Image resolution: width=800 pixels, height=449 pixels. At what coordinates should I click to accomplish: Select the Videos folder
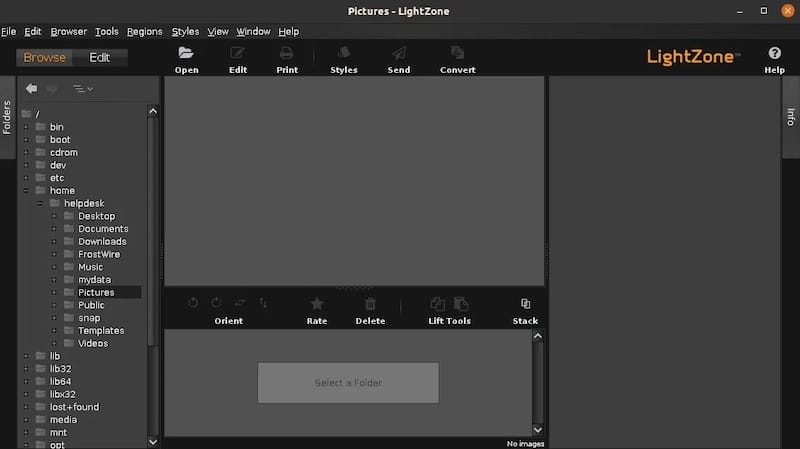pyautogui.click(x=93, y=343)
